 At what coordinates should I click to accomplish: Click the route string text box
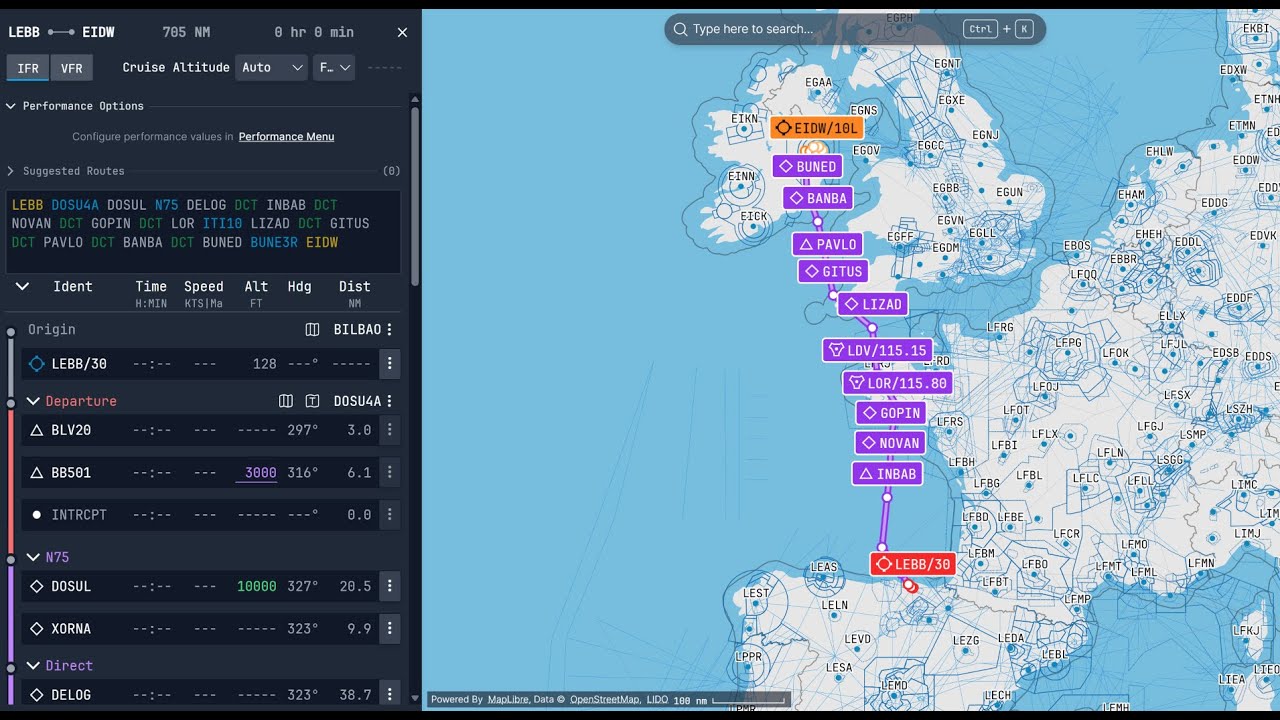[x=204, y=232]
